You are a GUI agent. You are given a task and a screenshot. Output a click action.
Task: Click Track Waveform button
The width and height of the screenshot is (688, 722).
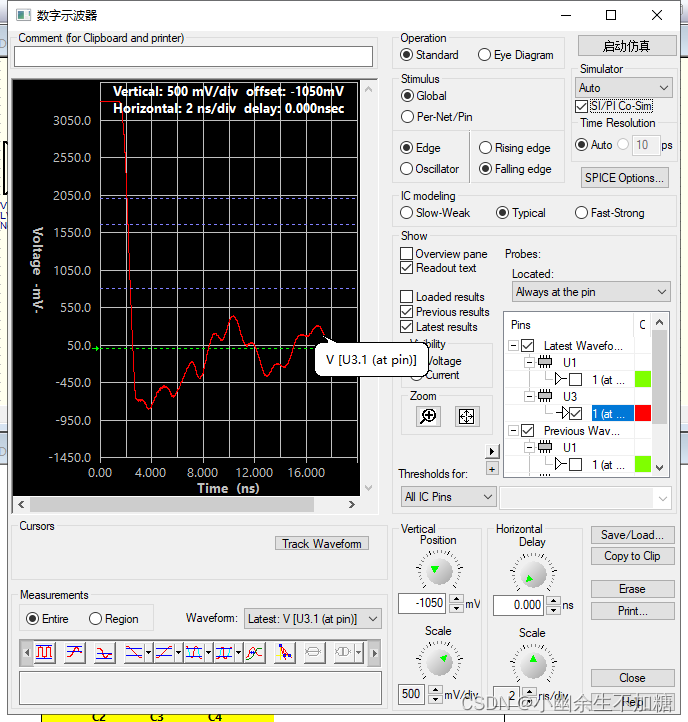coord(322,544)
